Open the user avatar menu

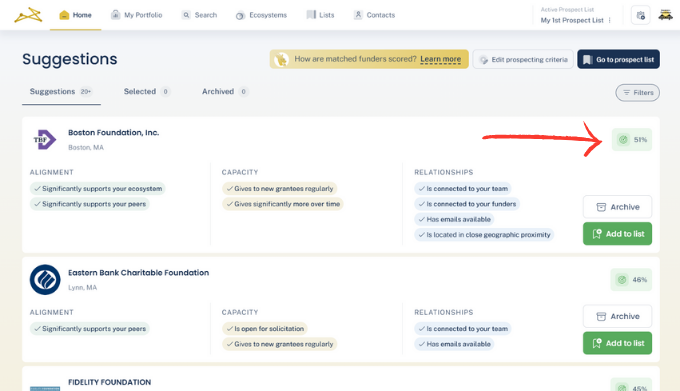tap(666, 15)
